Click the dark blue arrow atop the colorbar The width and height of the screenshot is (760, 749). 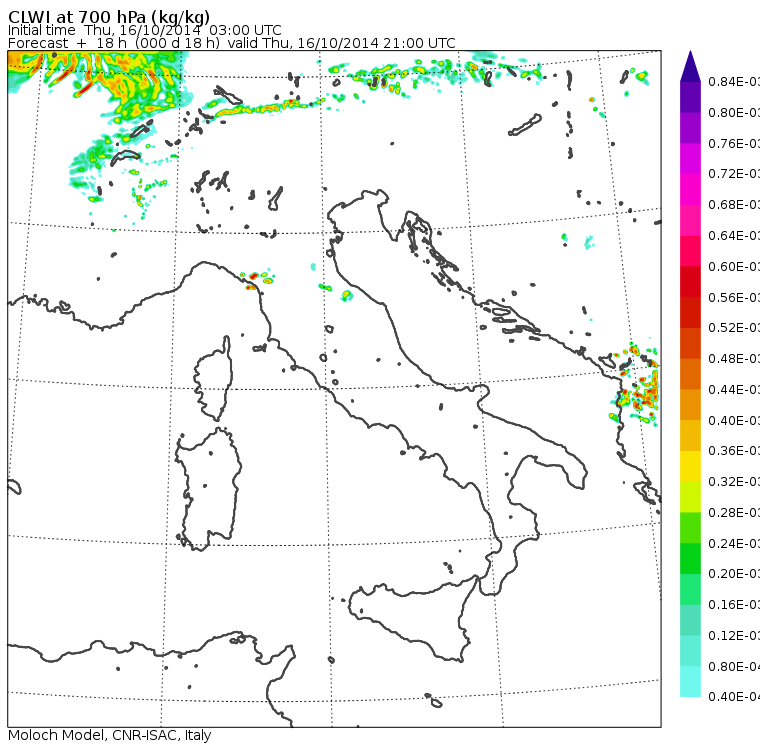(x=690, y=66)
